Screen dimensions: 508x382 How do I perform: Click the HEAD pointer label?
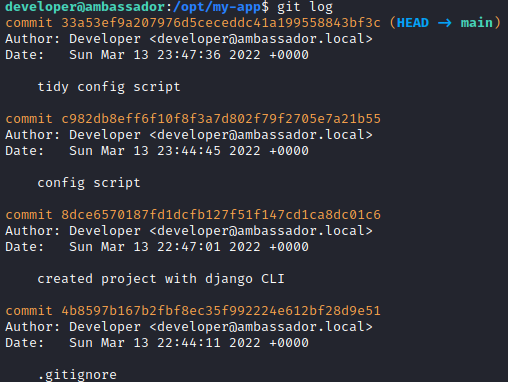(413, 23)
